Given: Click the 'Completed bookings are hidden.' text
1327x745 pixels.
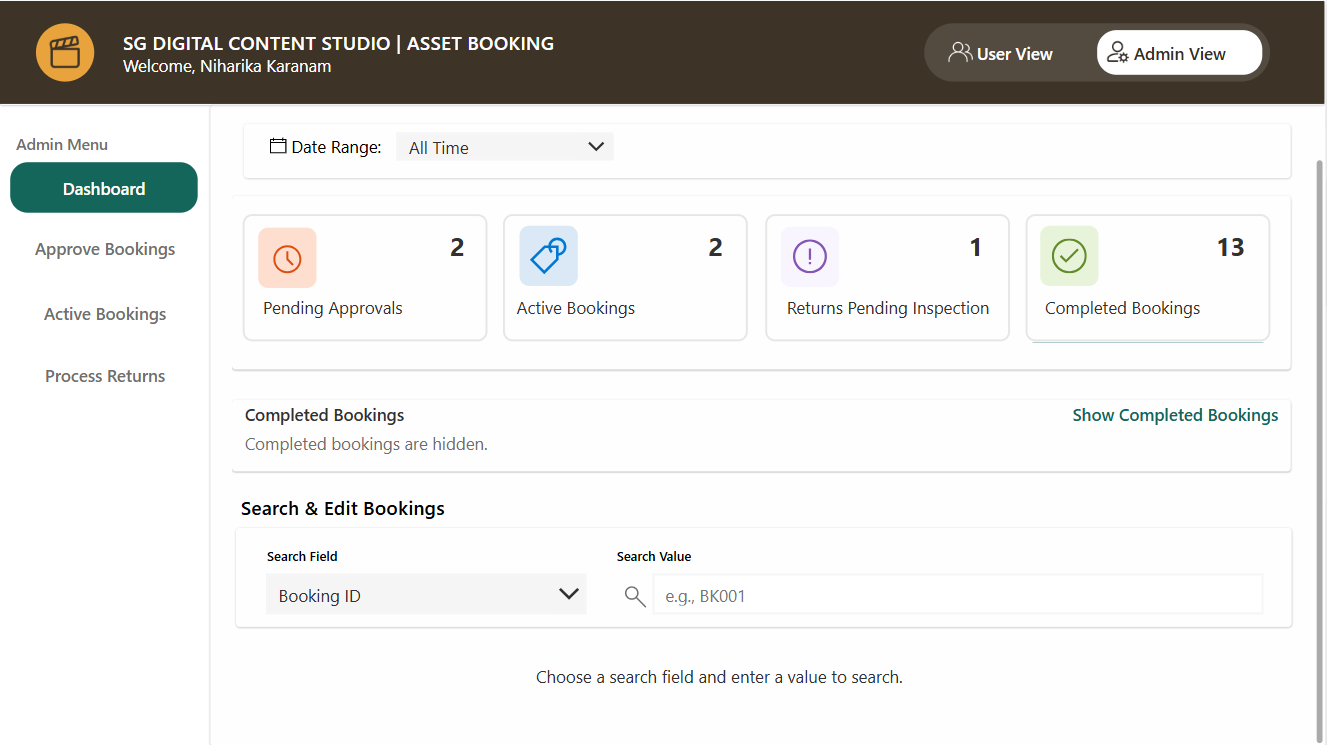Looking at the screenshot, I should pos(366,444).
